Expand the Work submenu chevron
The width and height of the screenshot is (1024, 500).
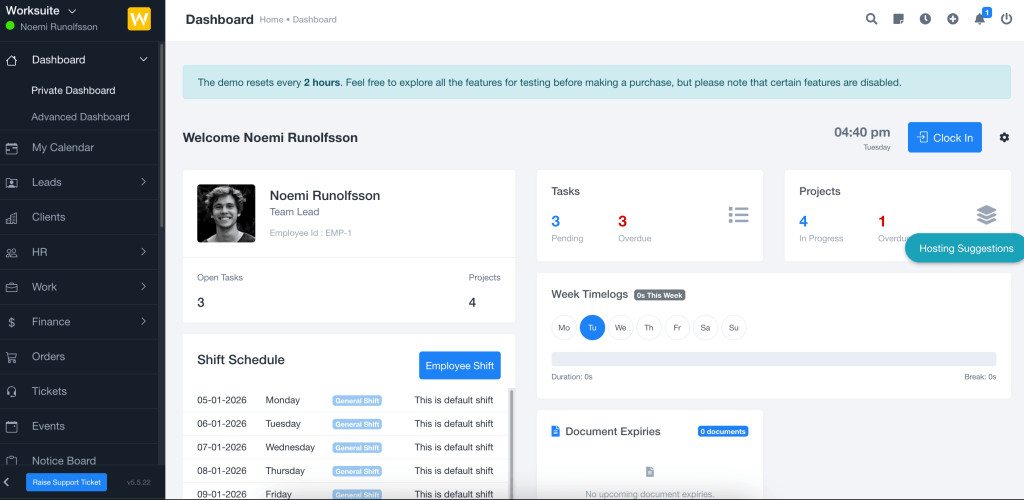click(x=144, y=287)
